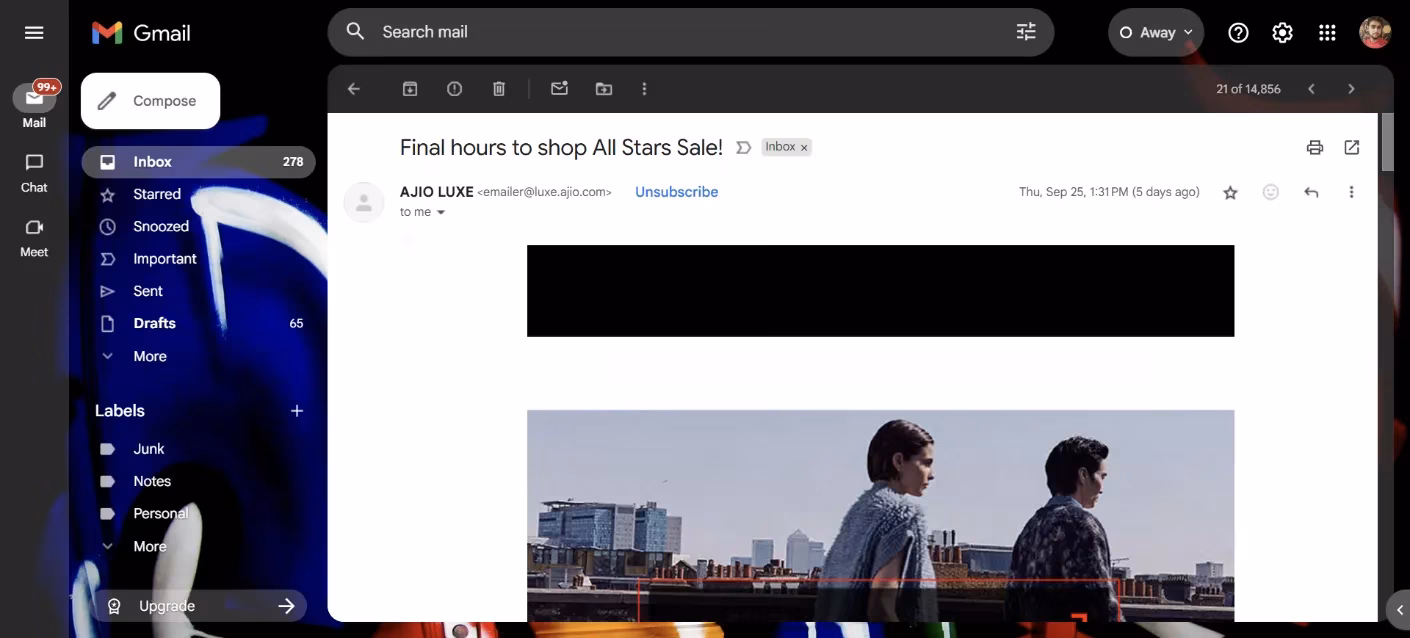Remove the Inbox label from email
1410x638 pixels.
click(x=804, y=148)
